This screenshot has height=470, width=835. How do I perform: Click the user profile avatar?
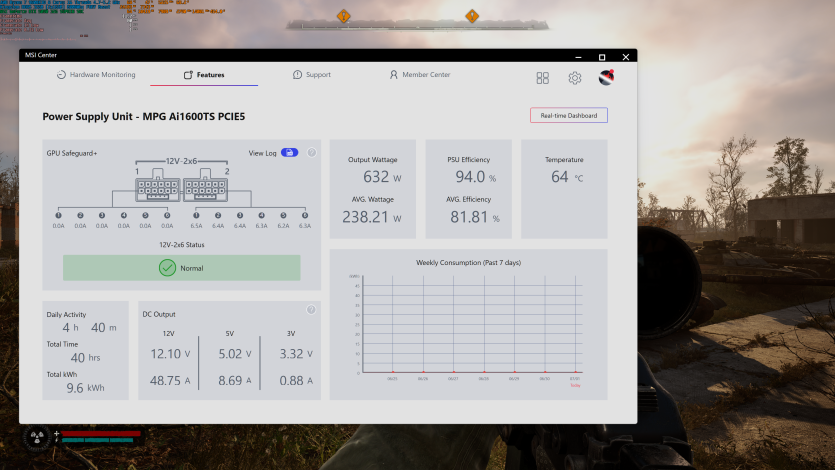click(x=606, y=78)
